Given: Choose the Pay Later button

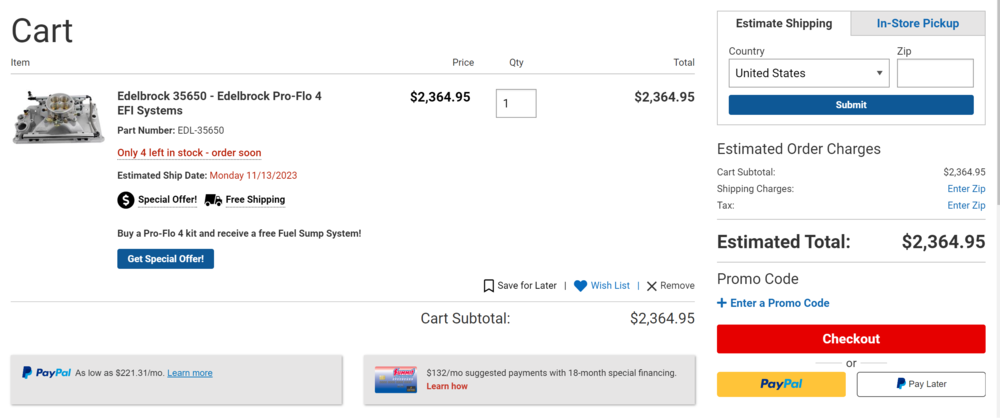Looking at the screenshot, I should 921,384.
